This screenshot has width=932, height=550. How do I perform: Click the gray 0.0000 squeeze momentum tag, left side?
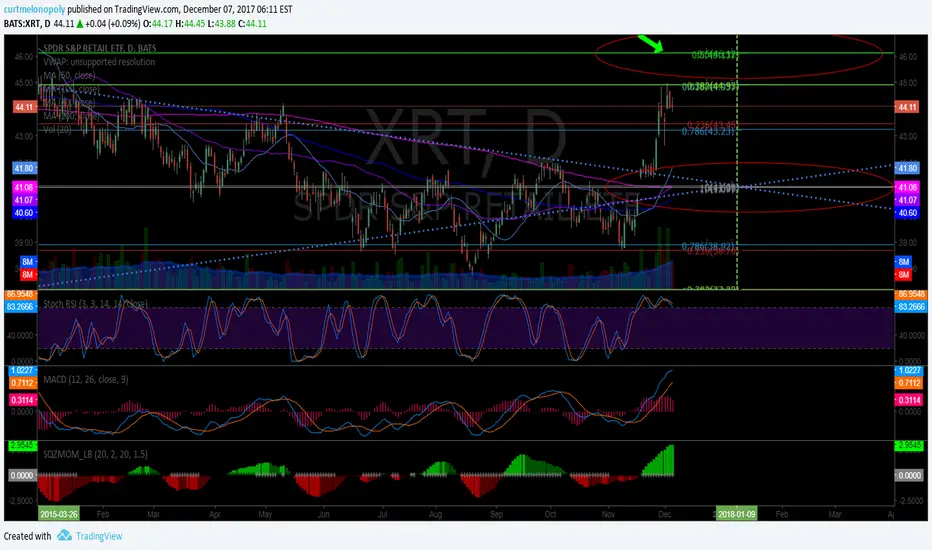(x=22, y=476)
